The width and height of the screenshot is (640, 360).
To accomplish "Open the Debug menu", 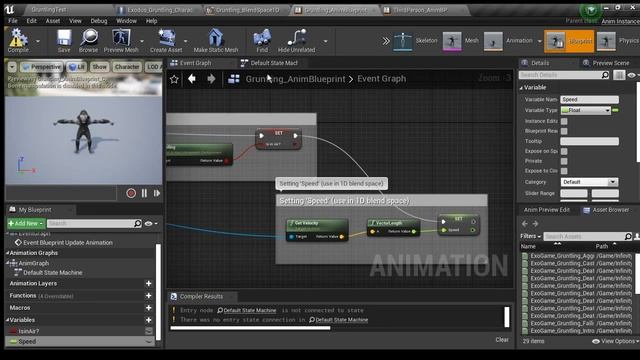I will [99, 21].
